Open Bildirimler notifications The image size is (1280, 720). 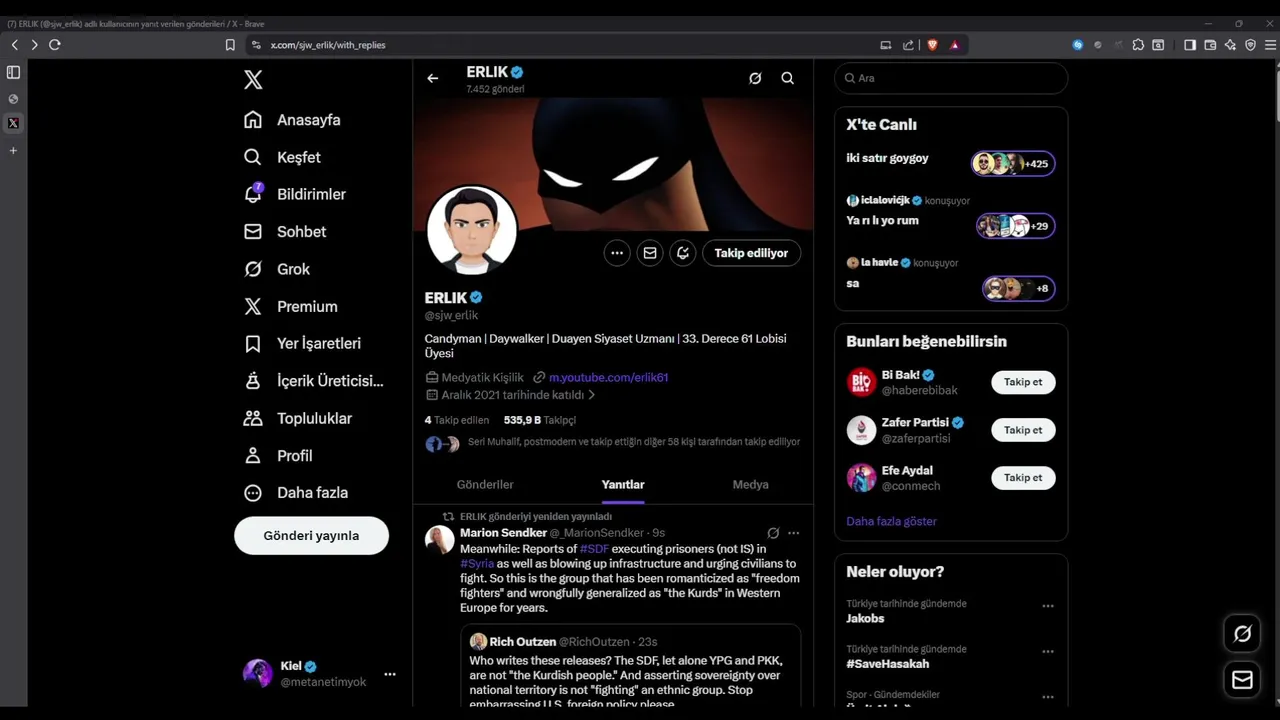click(x=295, y=194)
